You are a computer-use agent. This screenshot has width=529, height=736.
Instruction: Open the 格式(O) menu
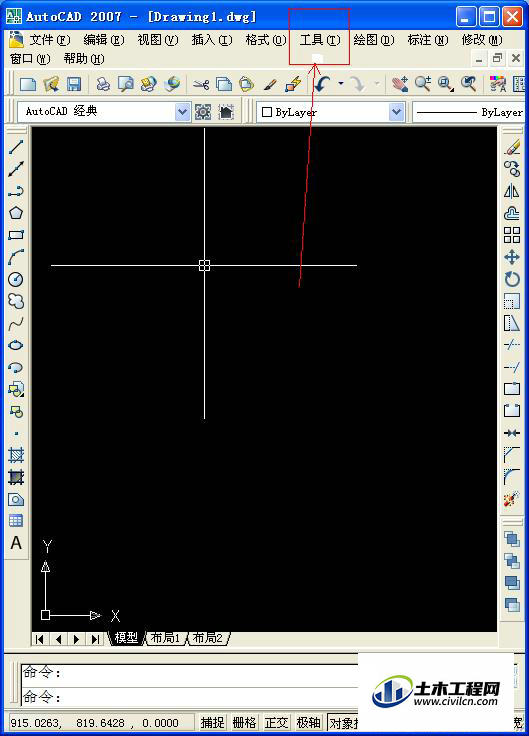click(x=266, y=40)
